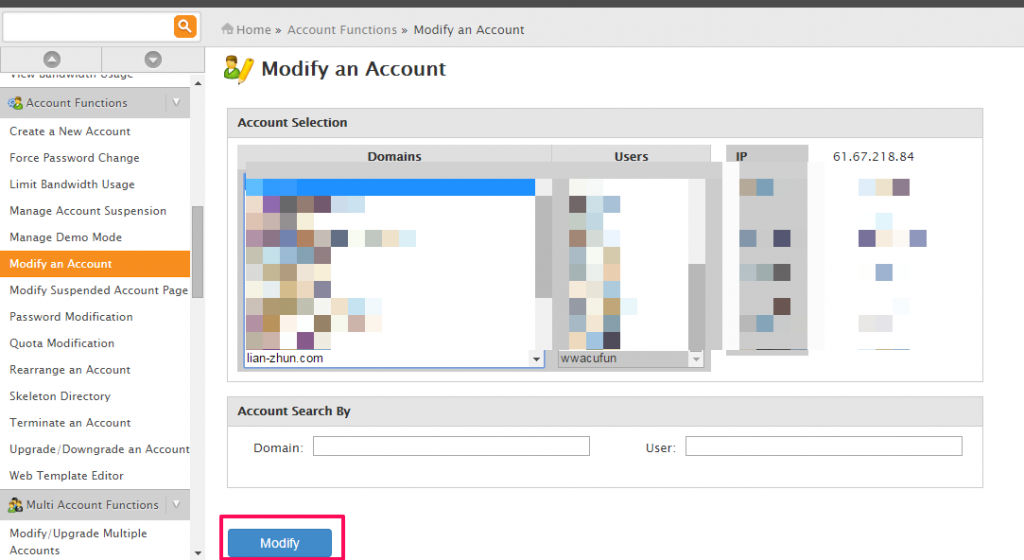The height and width of the screenshot is (560, 1024).
Task: Open Create a New Account
Action: tap(70, 131)
